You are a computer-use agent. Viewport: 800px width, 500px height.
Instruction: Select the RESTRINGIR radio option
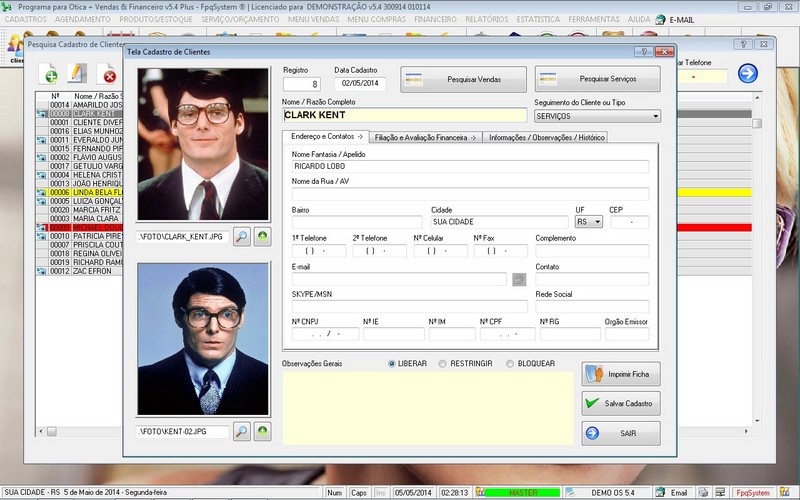pyautogui.click(x=443, y=364)
